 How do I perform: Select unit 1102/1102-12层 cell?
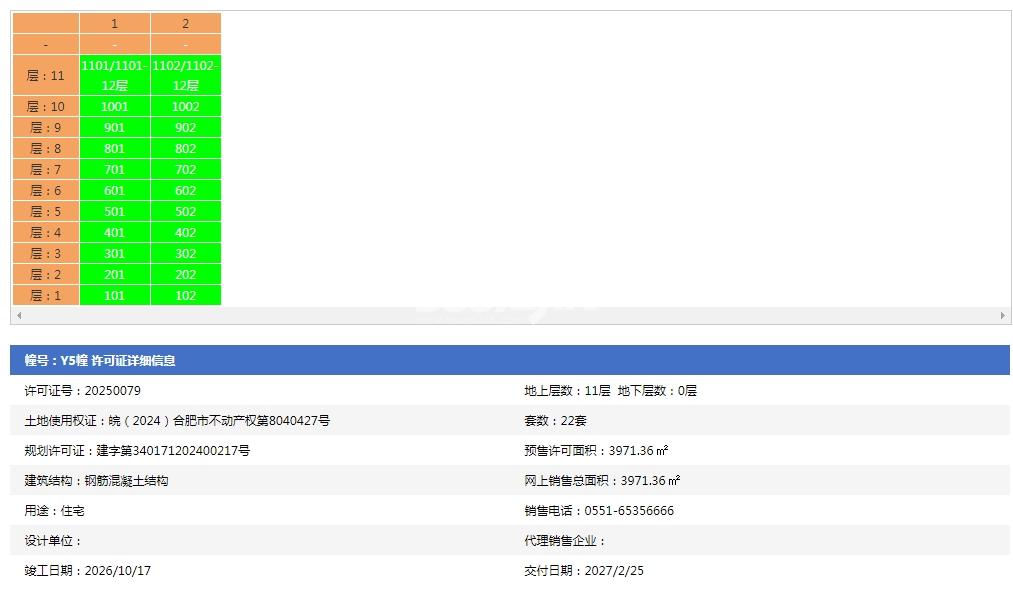[185, 75]
